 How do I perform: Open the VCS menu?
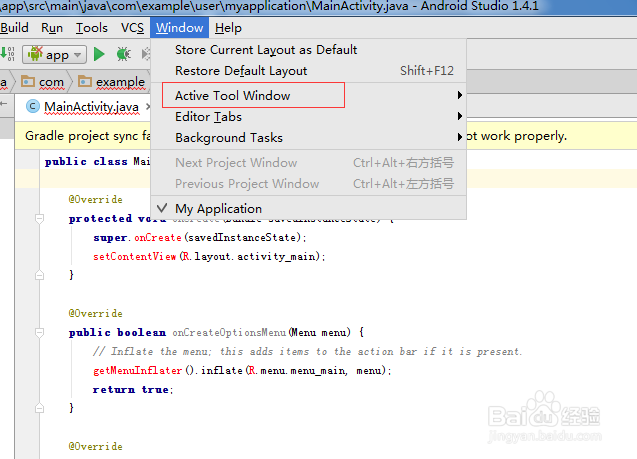pyautogui.click(x=132, y=28)
